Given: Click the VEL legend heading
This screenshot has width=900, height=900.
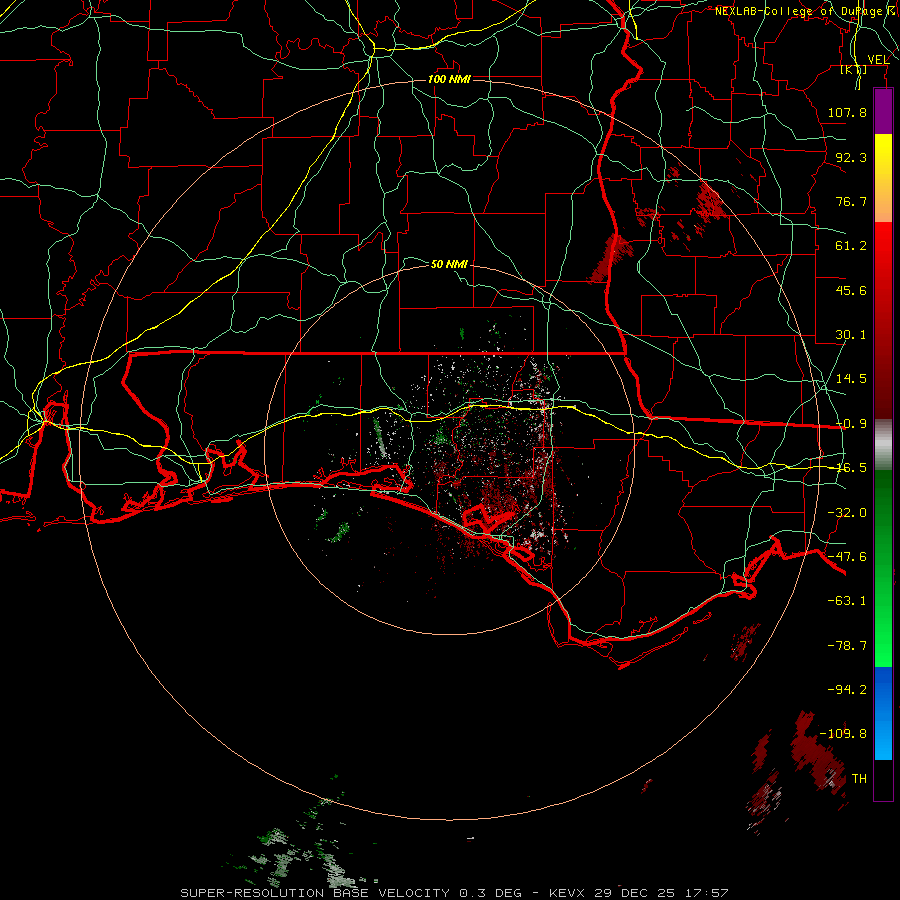Looking at the screenshot, I should tap(879, 60).
